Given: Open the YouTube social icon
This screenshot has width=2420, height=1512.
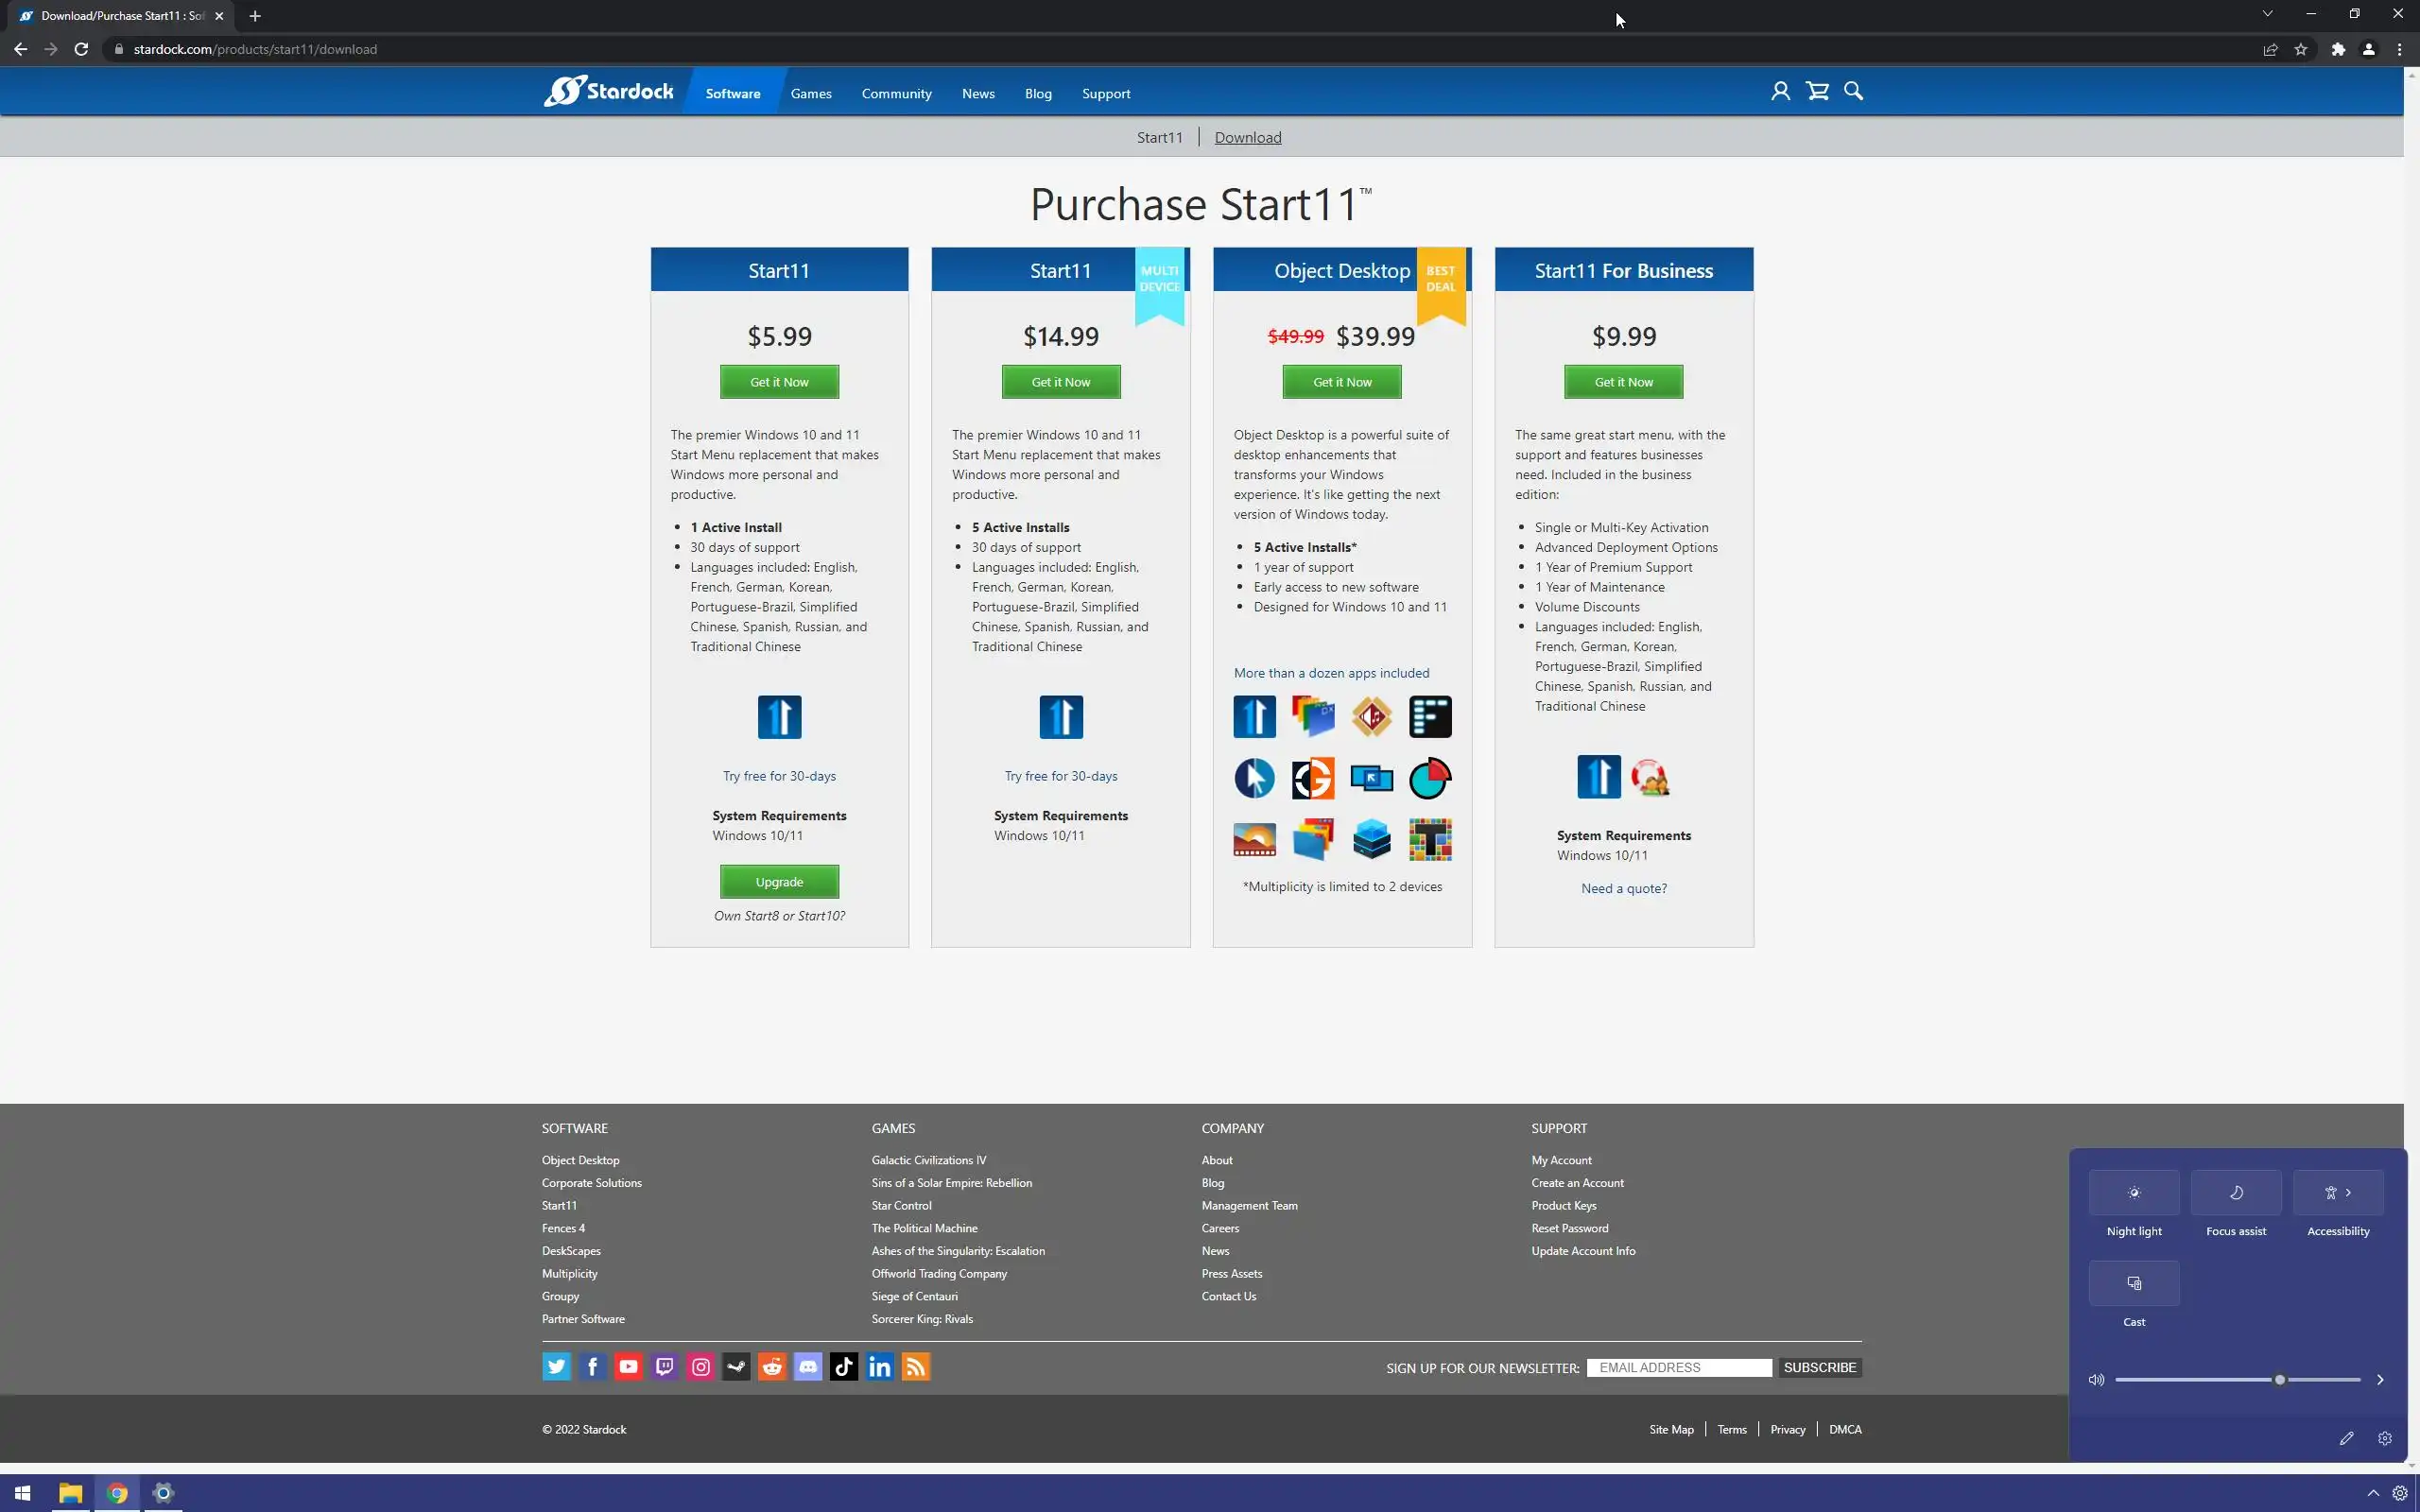Looking at the screenshot, I should coord(628,1366).
